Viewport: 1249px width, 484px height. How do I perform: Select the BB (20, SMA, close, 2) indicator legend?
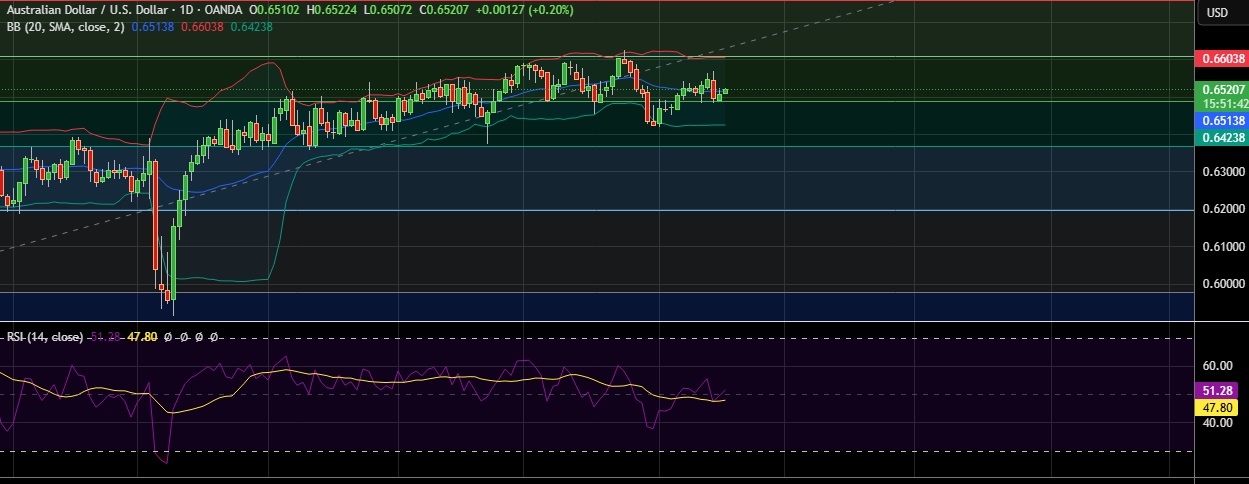62,26
